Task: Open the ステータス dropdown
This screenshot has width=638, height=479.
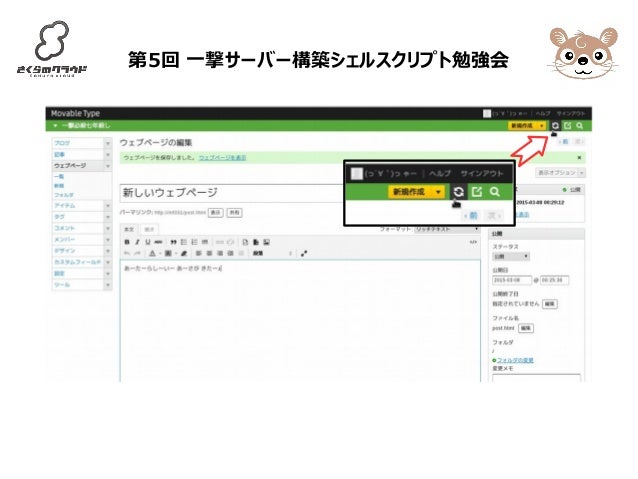Action: pyautogui.click(x=511, y=256)
